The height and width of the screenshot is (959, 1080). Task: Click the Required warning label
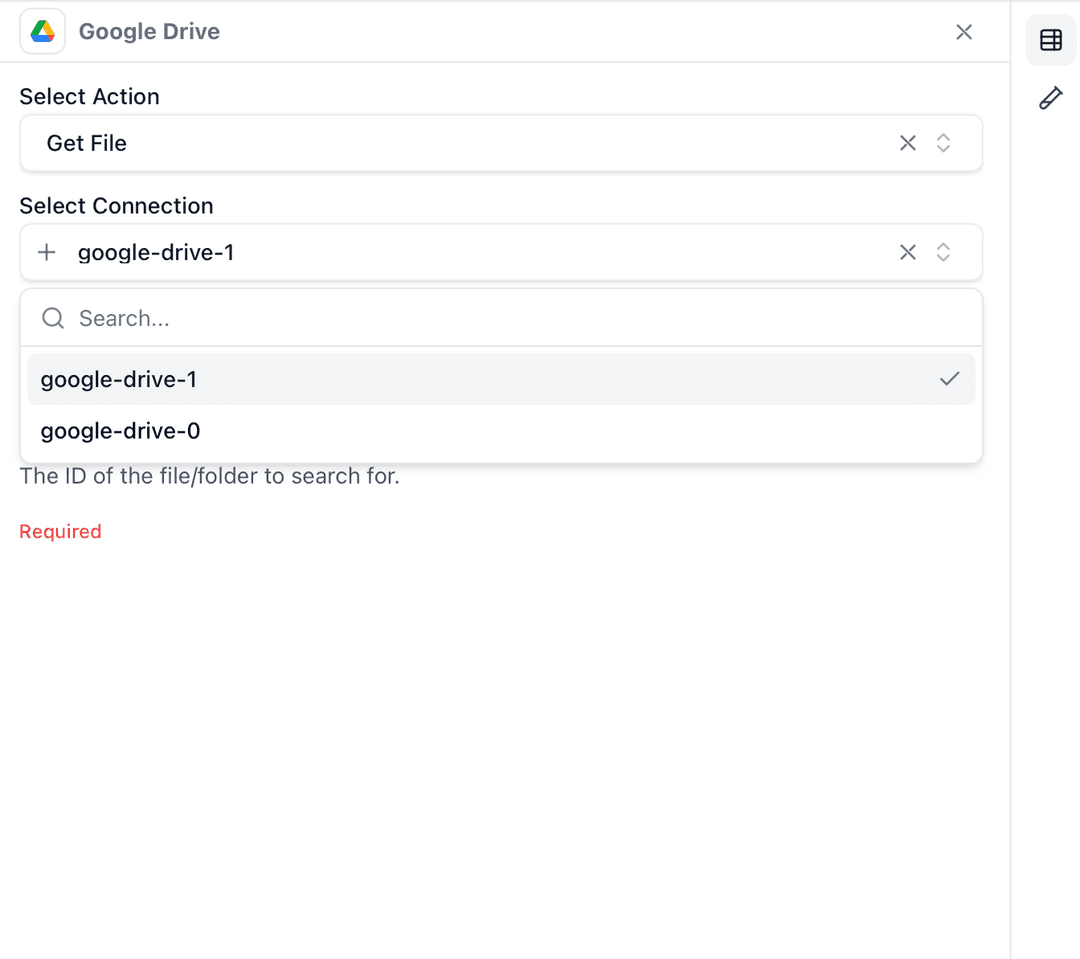click(x=60, y=531)
